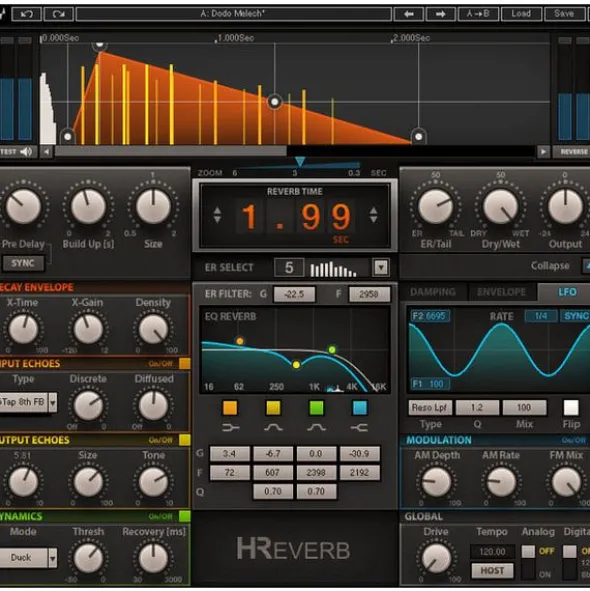Click the orange EQ node on graph
The image size is (590, 591).
click(x=240, y=341)
